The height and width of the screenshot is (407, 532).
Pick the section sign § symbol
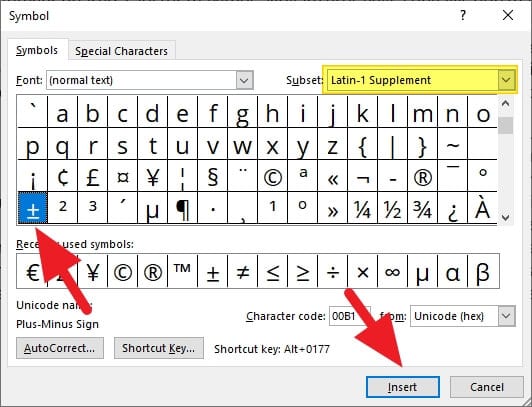(x=212, y=176)
